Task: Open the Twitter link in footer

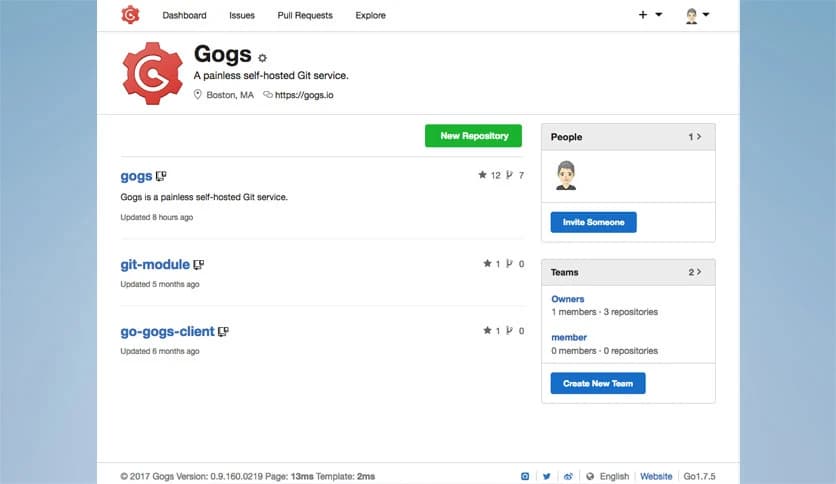Action: (547, 476)
